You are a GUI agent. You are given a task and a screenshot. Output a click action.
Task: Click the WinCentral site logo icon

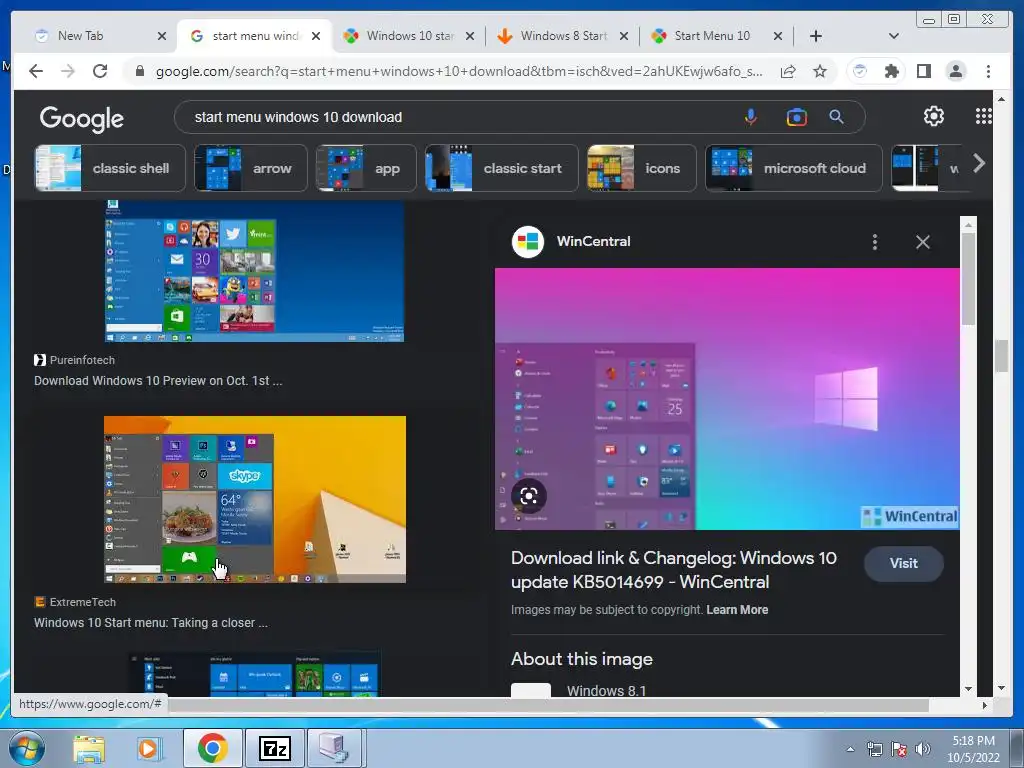528,242
